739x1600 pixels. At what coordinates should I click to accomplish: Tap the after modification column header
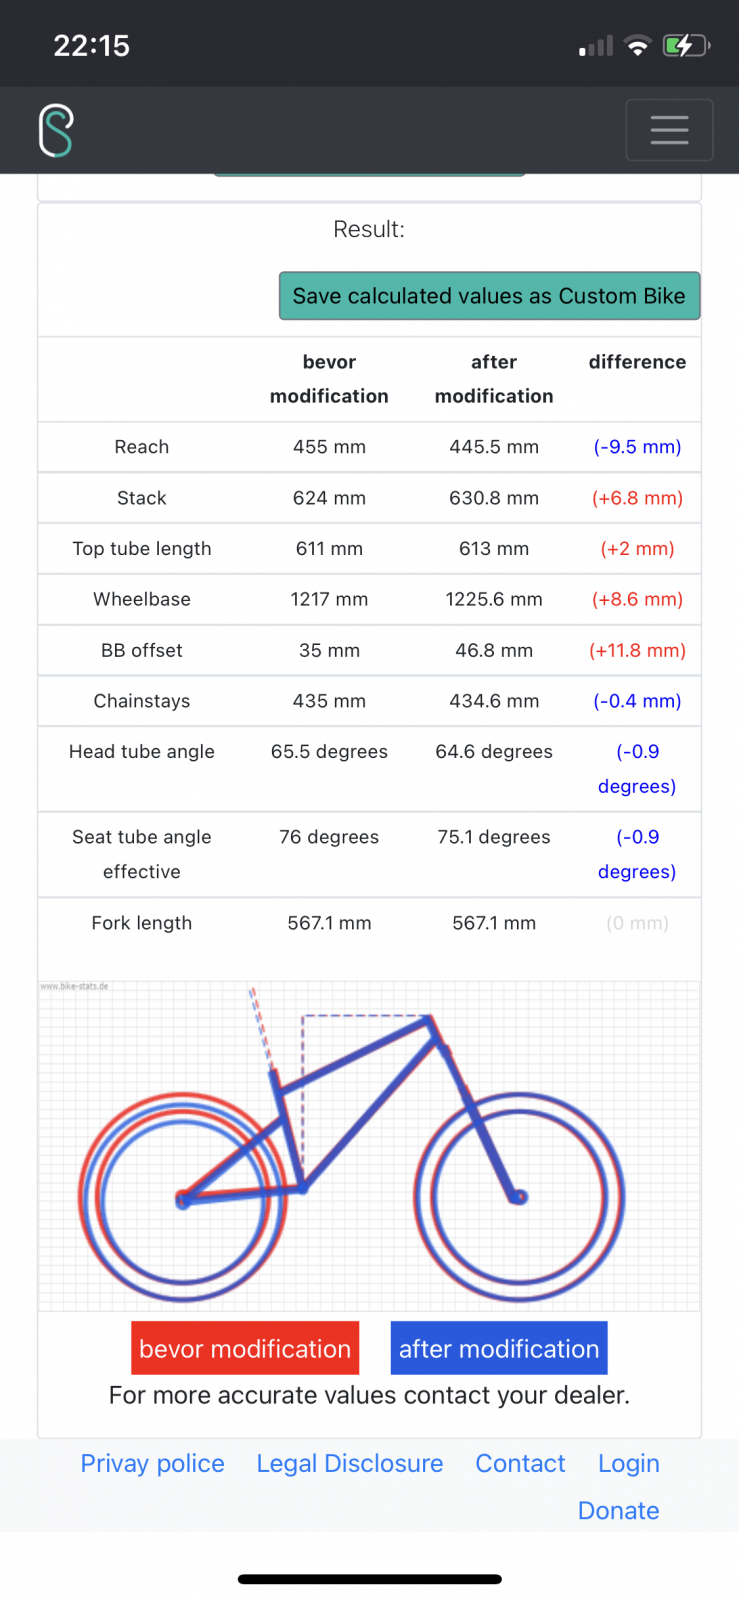click(x=494, y=379)
